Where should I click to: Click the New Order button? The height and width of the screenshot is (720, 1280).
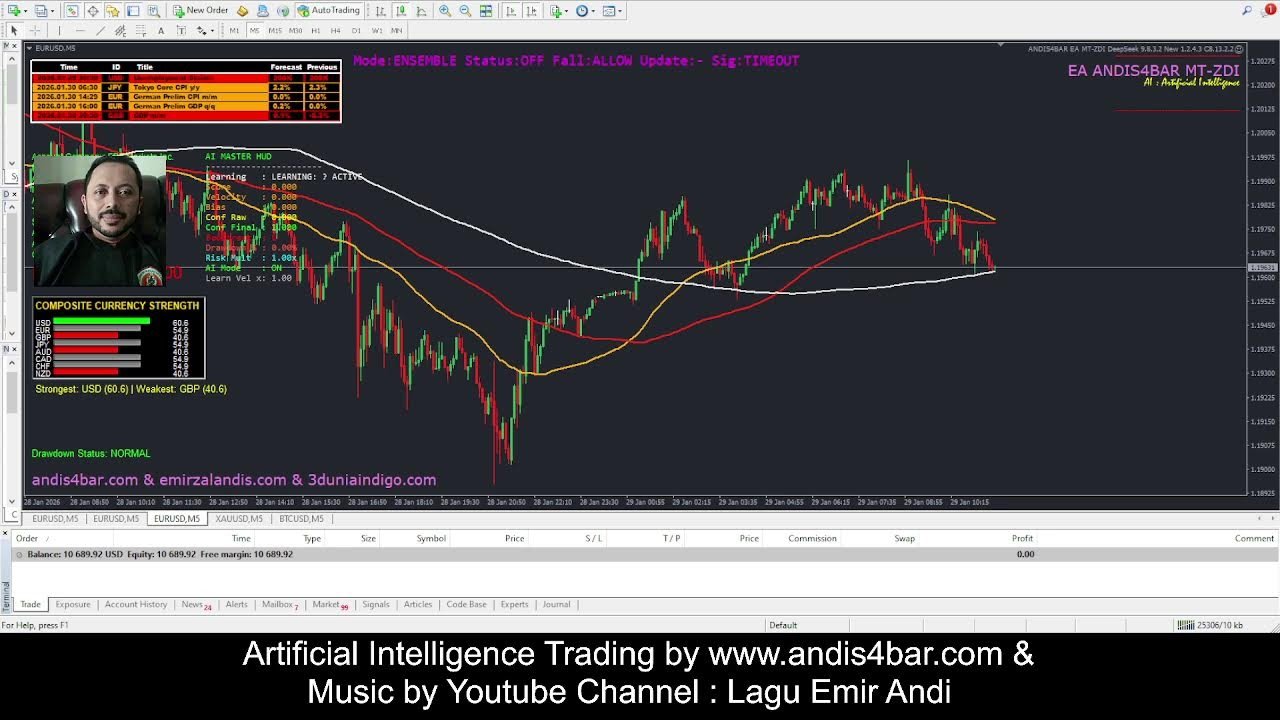(200, 11)
